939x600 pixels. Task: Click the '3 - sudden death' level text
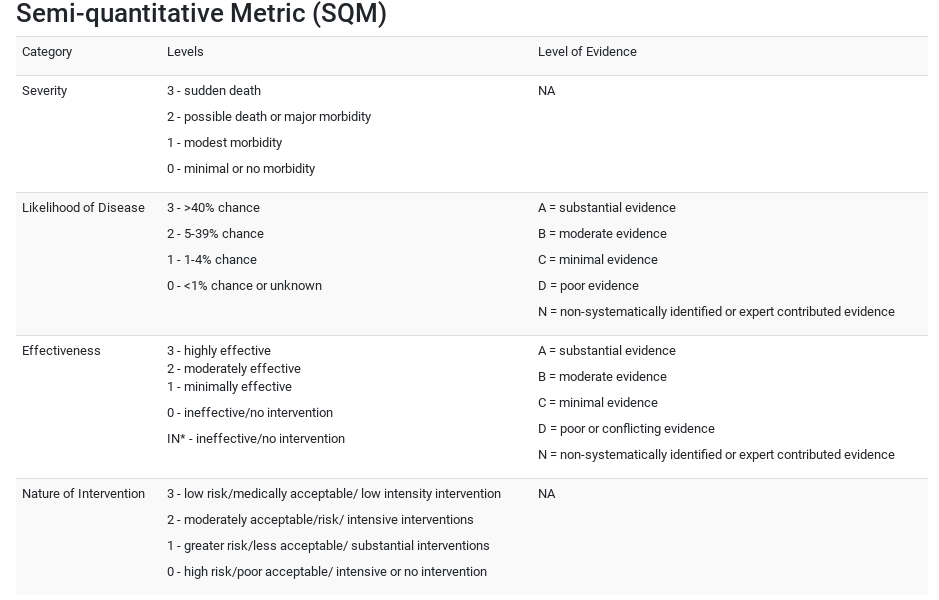(x=214, y=91)
